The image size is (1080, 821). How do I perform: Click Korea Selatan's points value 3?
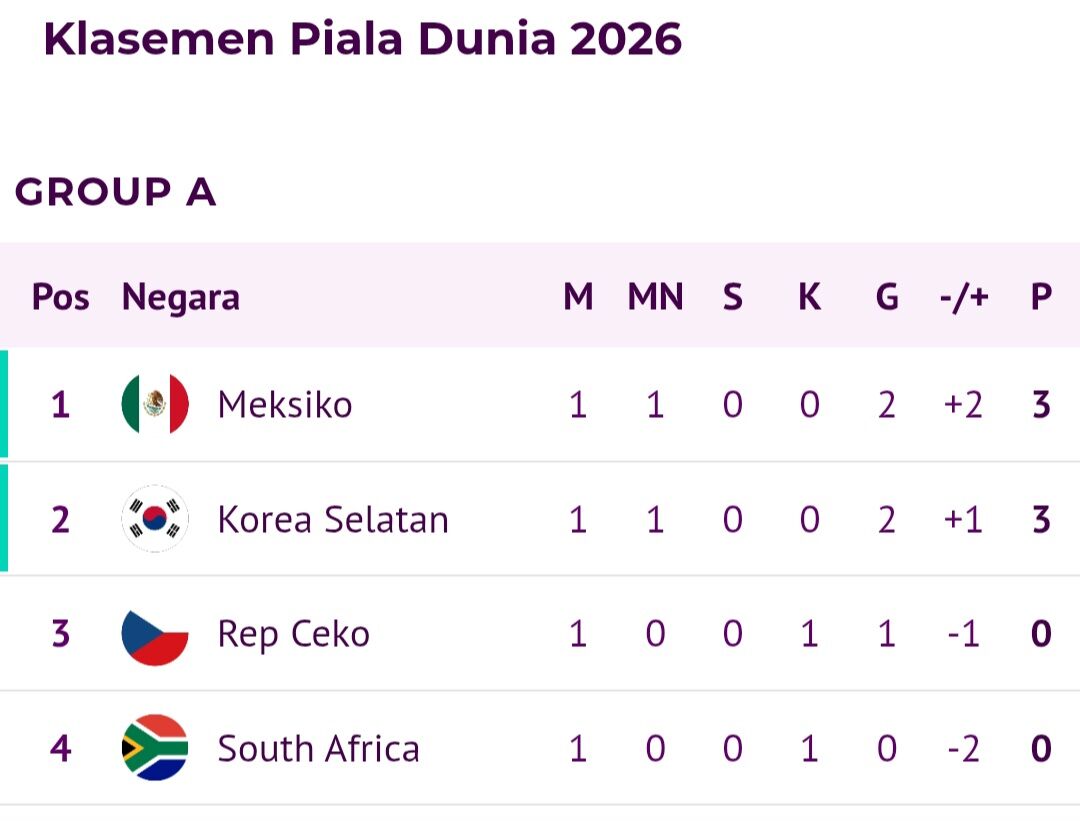point(1041,519)
